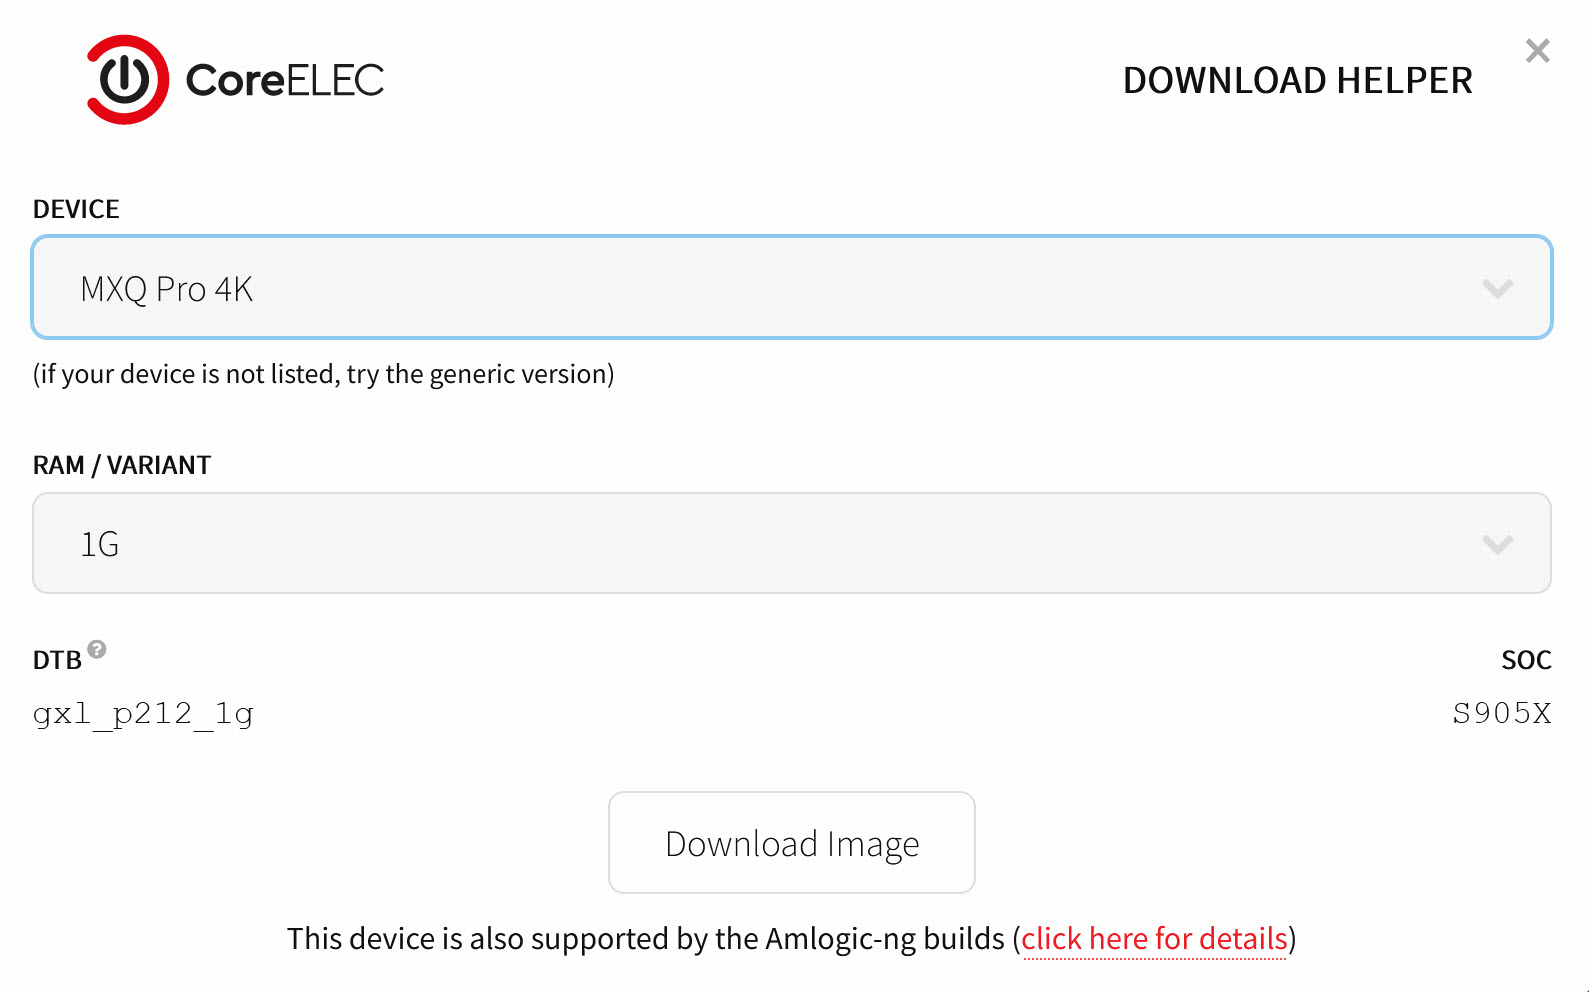Click the chevron arrow in Device selector
The height and width of the screenshot is (992, 1589).
coord(1497,289)
